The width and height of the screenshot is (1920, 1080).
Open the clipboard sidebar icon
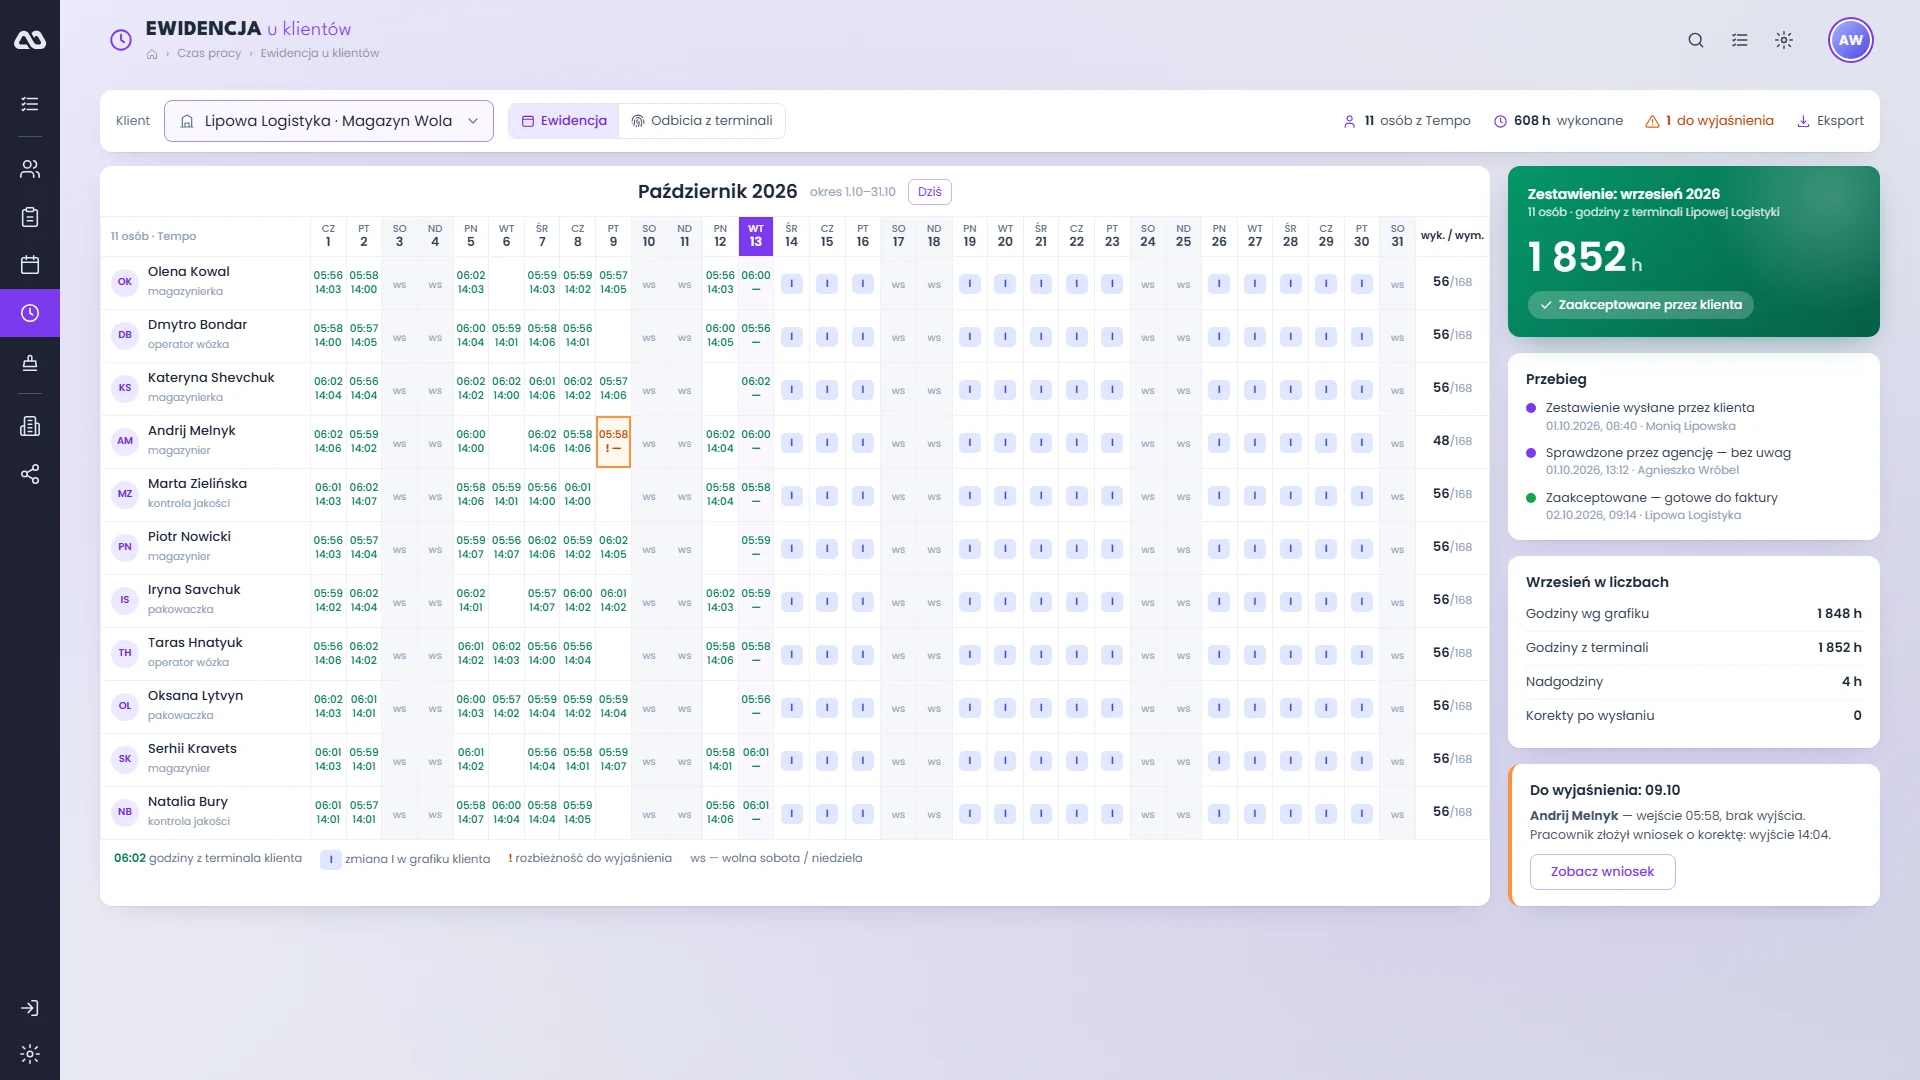pyautogui.click(x=30, y=217)
